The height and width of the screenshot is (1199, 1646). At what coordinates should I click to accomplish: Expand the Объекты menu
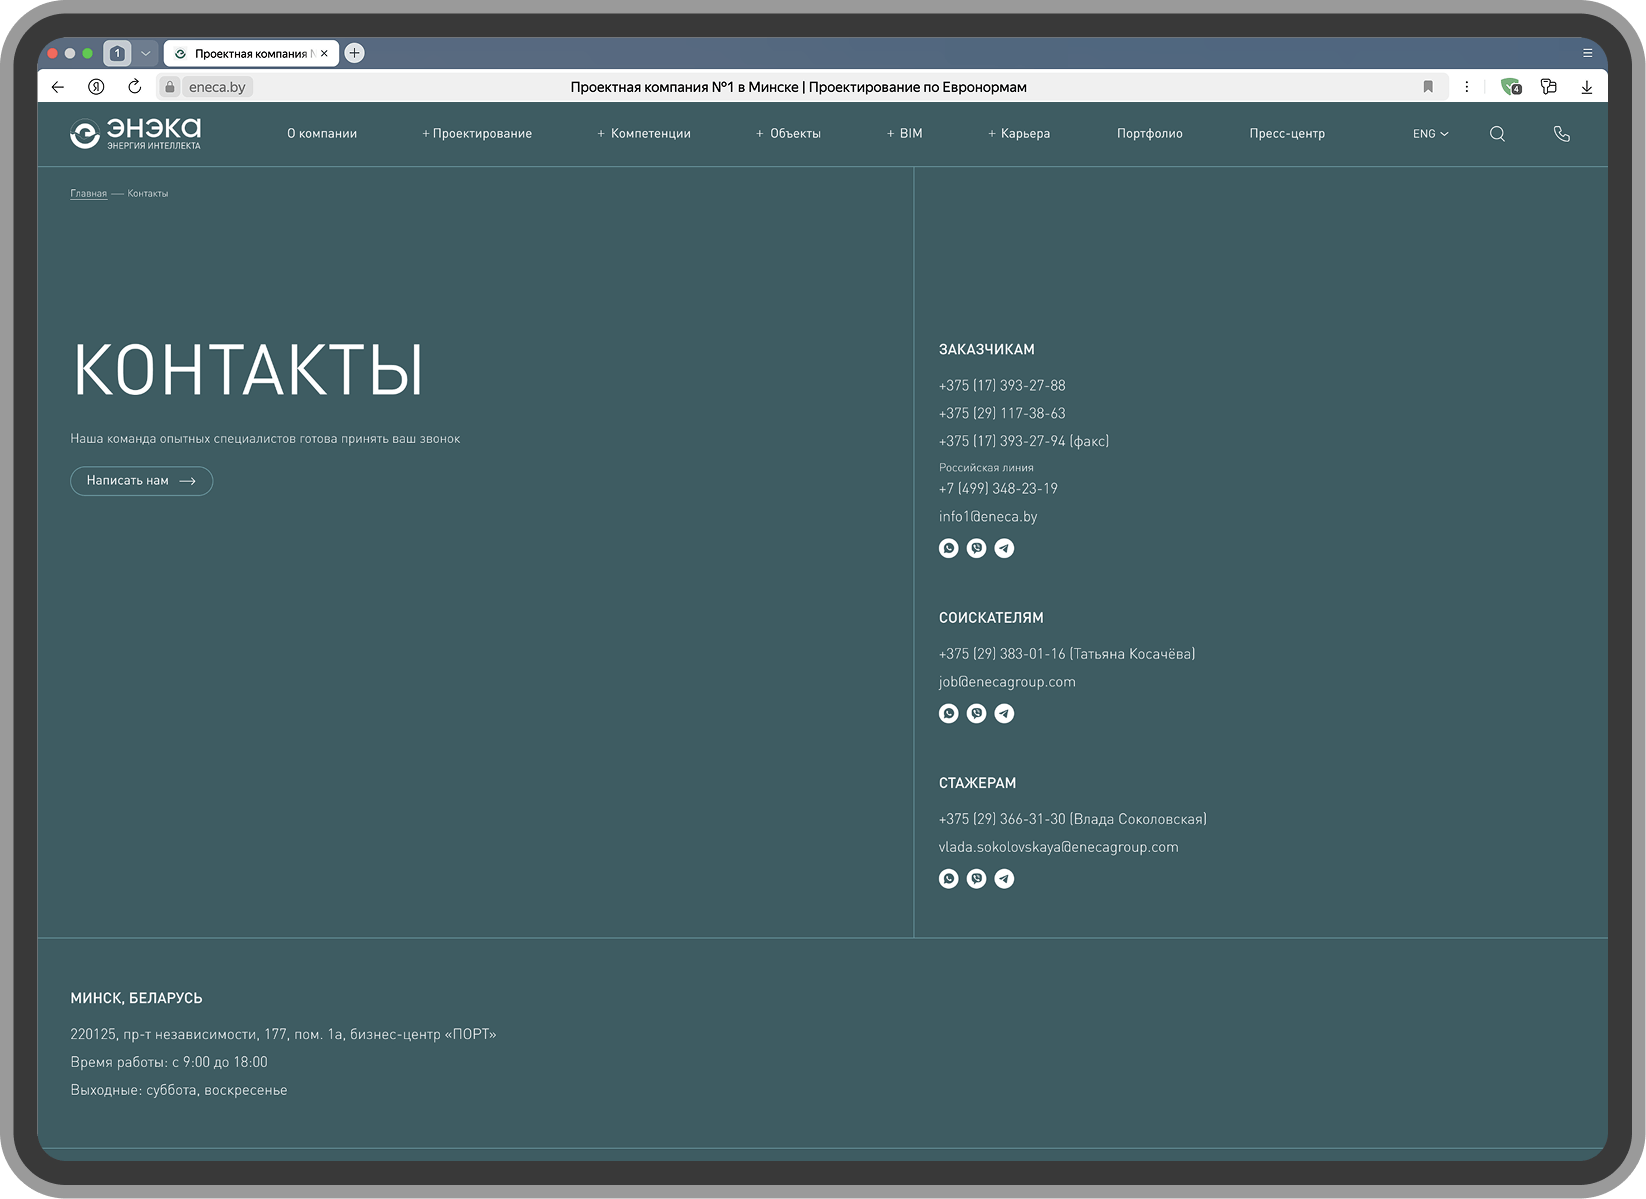(788, 134)
